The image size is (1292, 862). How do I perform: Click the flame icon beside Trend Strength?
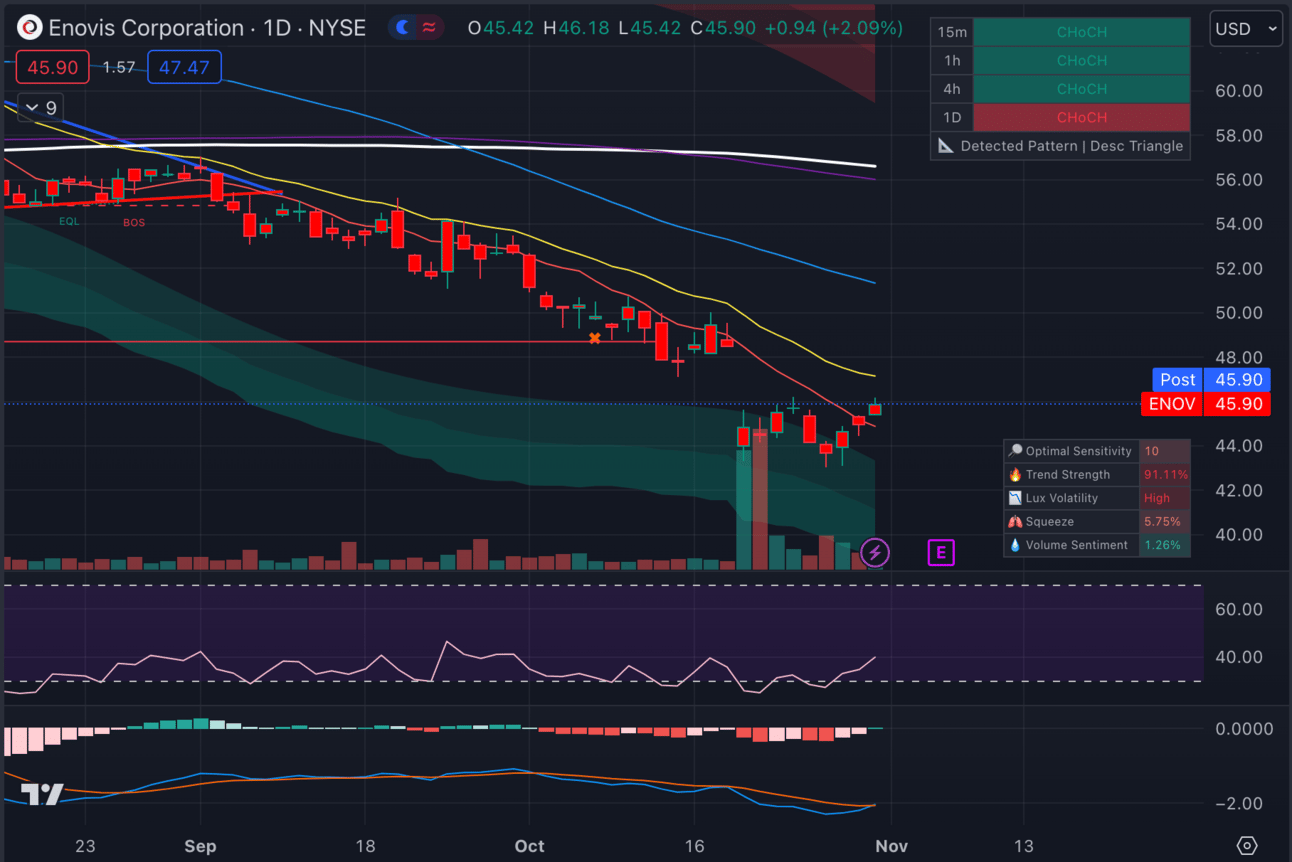point(1015,475)
